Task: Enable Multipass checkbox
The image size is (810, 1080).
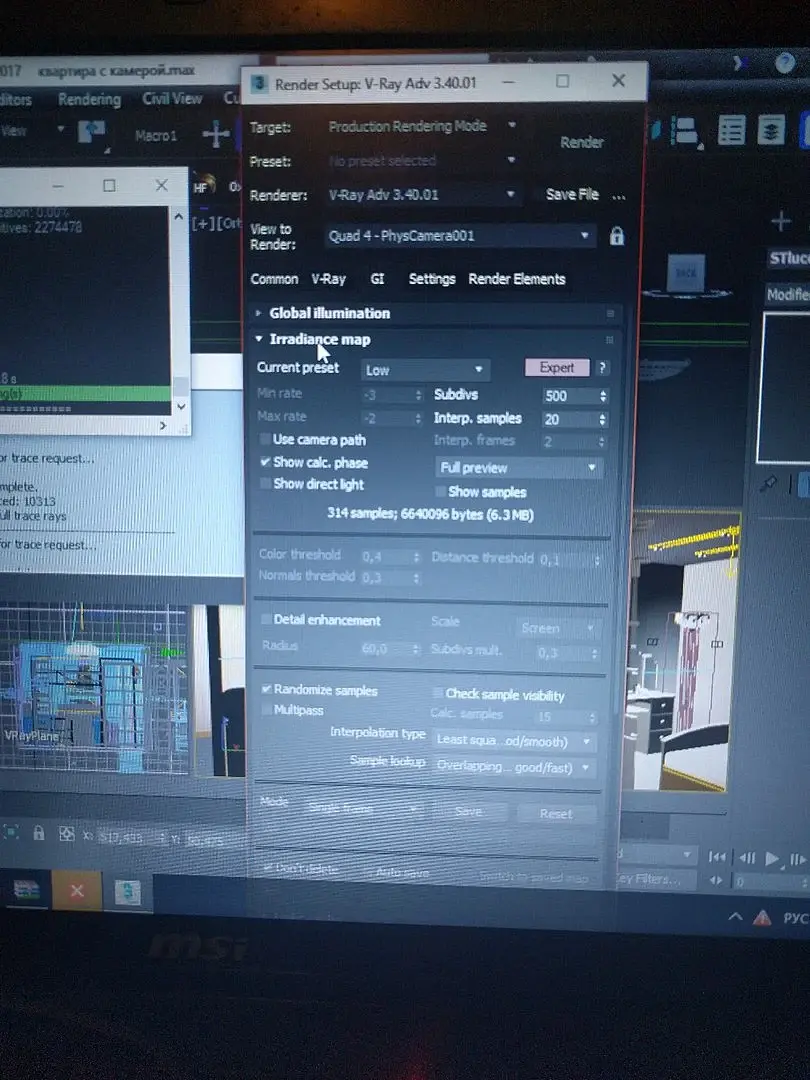Action: click(266, 709)
